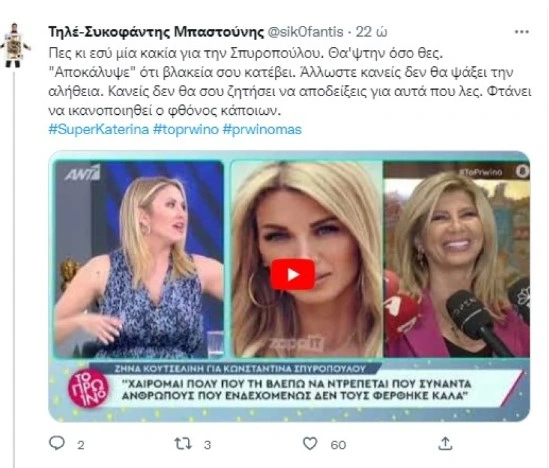The image size is (549, 468).
Task: Open the Τηλέ-Συκοφάντης Μπαστούνης display name
Action: point(156,32)
